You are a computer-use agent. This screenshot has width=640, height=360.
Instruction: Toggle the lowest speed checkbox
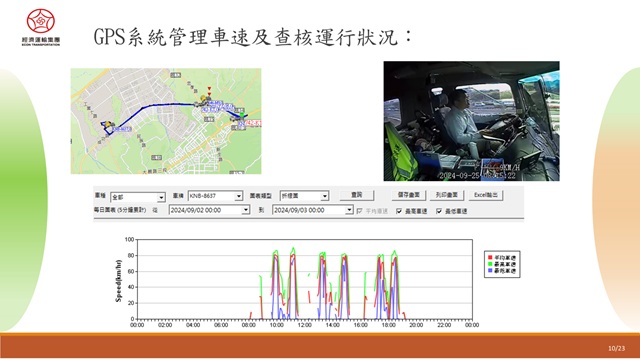(439, 211)
